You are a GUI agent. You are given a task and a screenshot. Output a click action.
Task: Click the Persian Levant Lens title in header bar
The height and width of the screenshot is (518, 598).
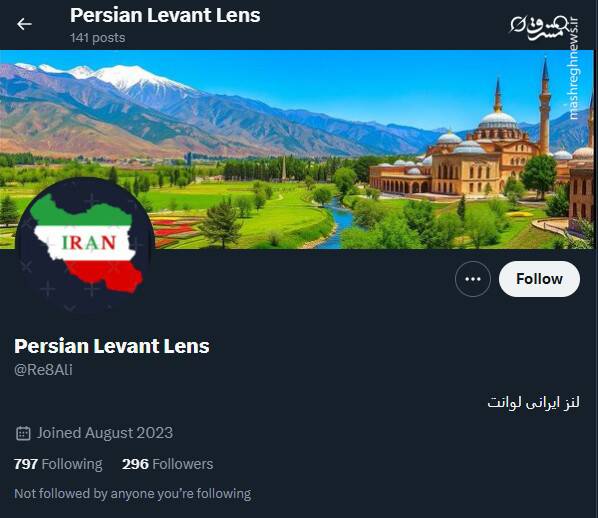click(x=165, y=16)
